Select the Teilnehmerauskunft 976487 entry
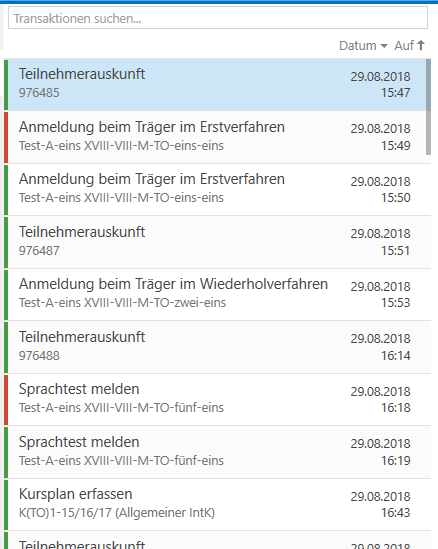The height and width of the screenshot is (549, 438). (x=219, y=242)
